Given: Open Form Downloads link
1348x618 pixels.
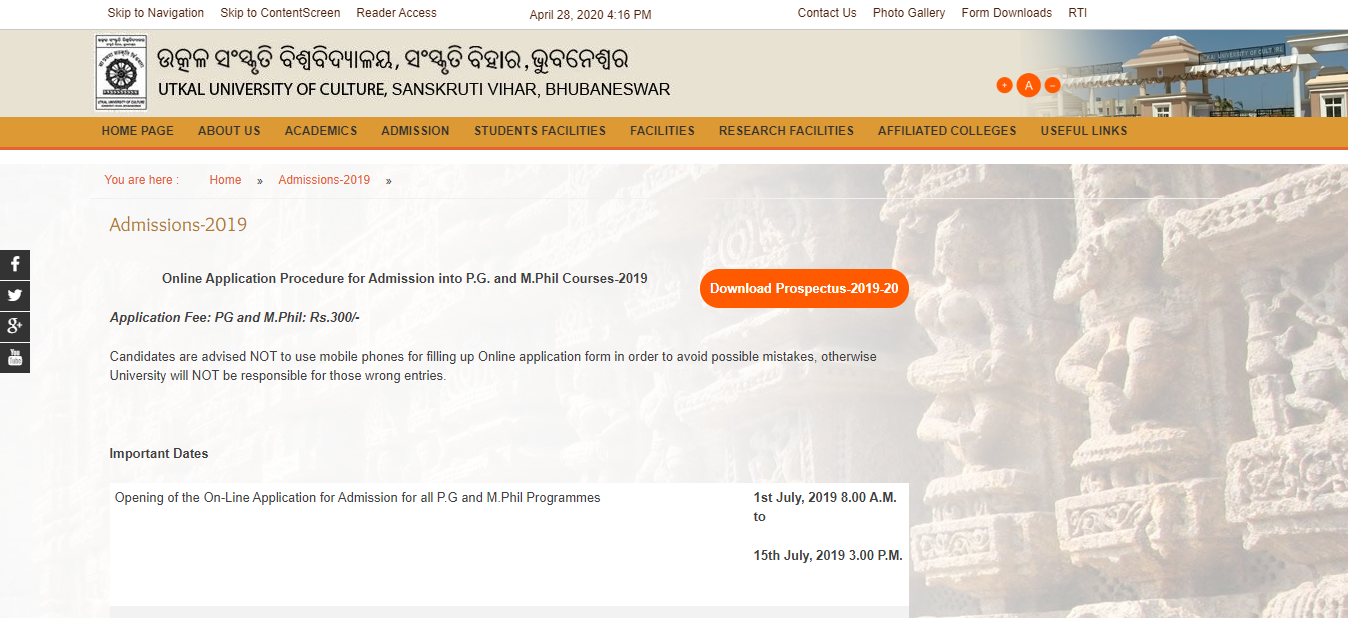Looking at the screenshot, I should [1006, 12].
